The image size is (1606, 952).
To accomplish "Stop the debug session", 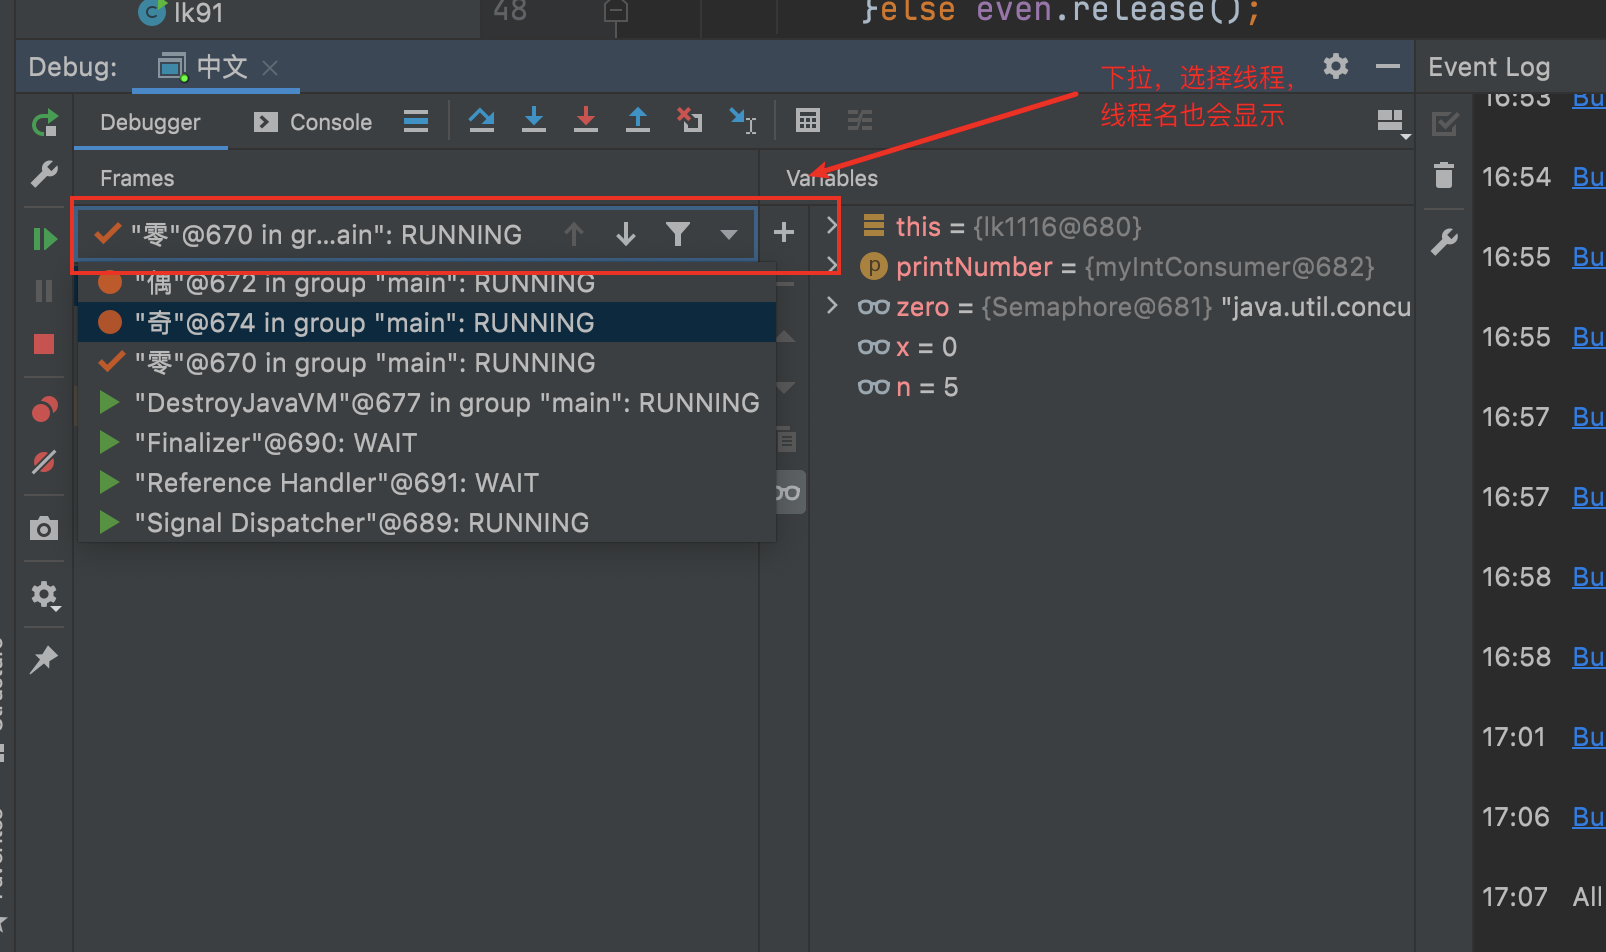I will [44, 344].
